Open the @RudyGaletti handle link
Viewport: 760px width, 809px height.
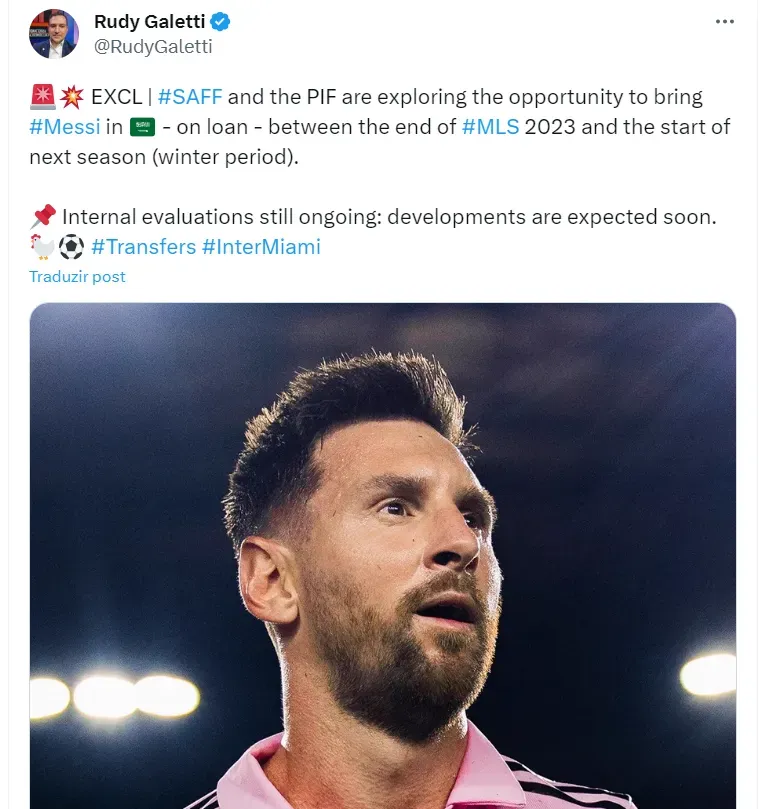click(152, 46)
